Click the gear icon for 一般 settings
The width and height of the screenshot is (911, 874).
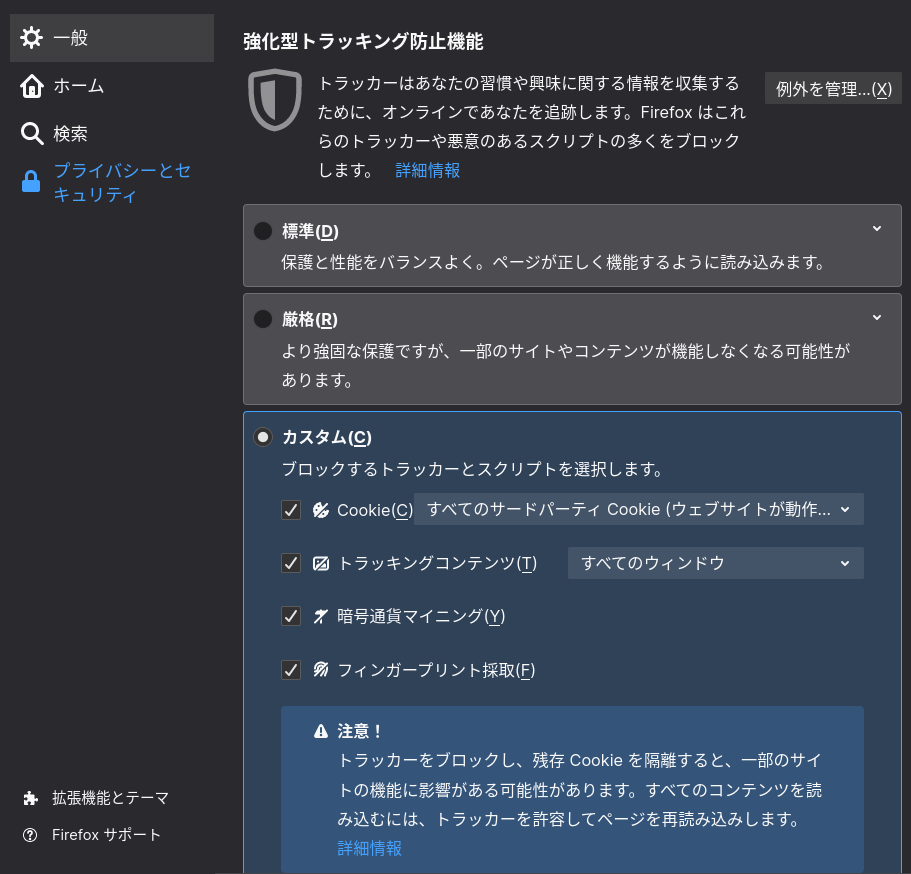(x=31, y=38)
